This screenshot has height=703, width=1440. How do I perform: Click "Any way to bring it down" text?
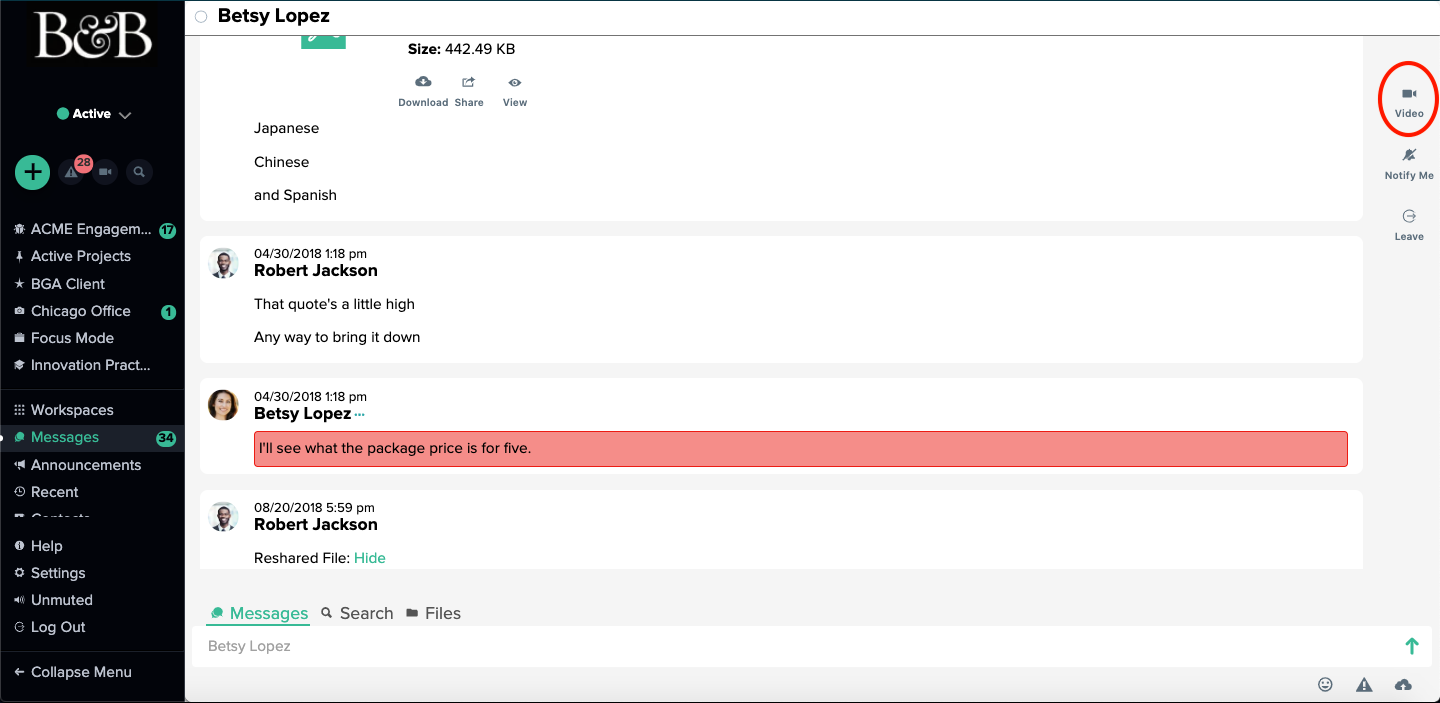(x=337, y=337)
